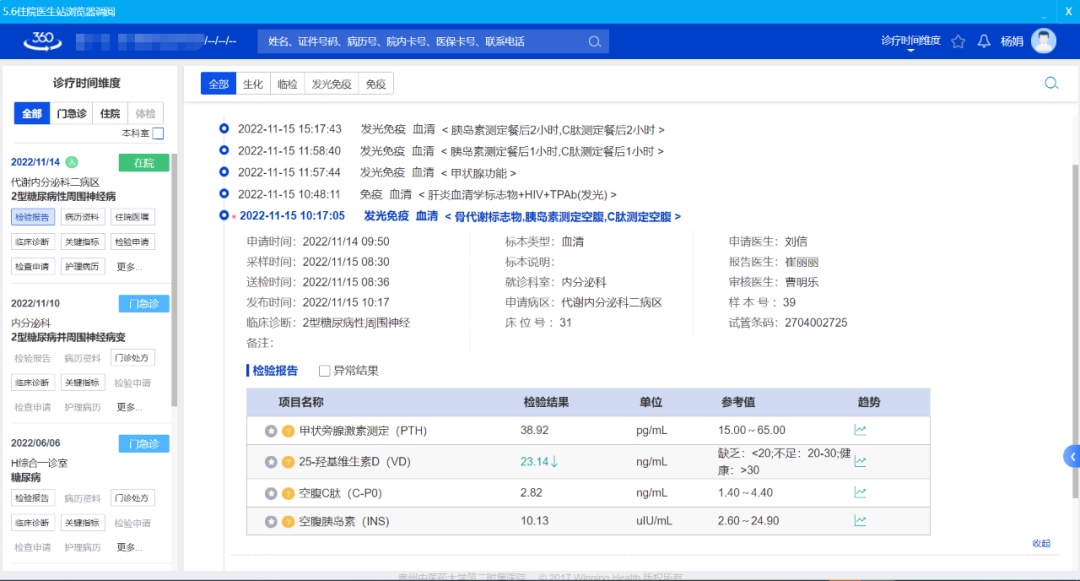Click the gray circle icon in 25-羟基维生素D row
This screenshot has width=1080, height=581.
[271, 462]
